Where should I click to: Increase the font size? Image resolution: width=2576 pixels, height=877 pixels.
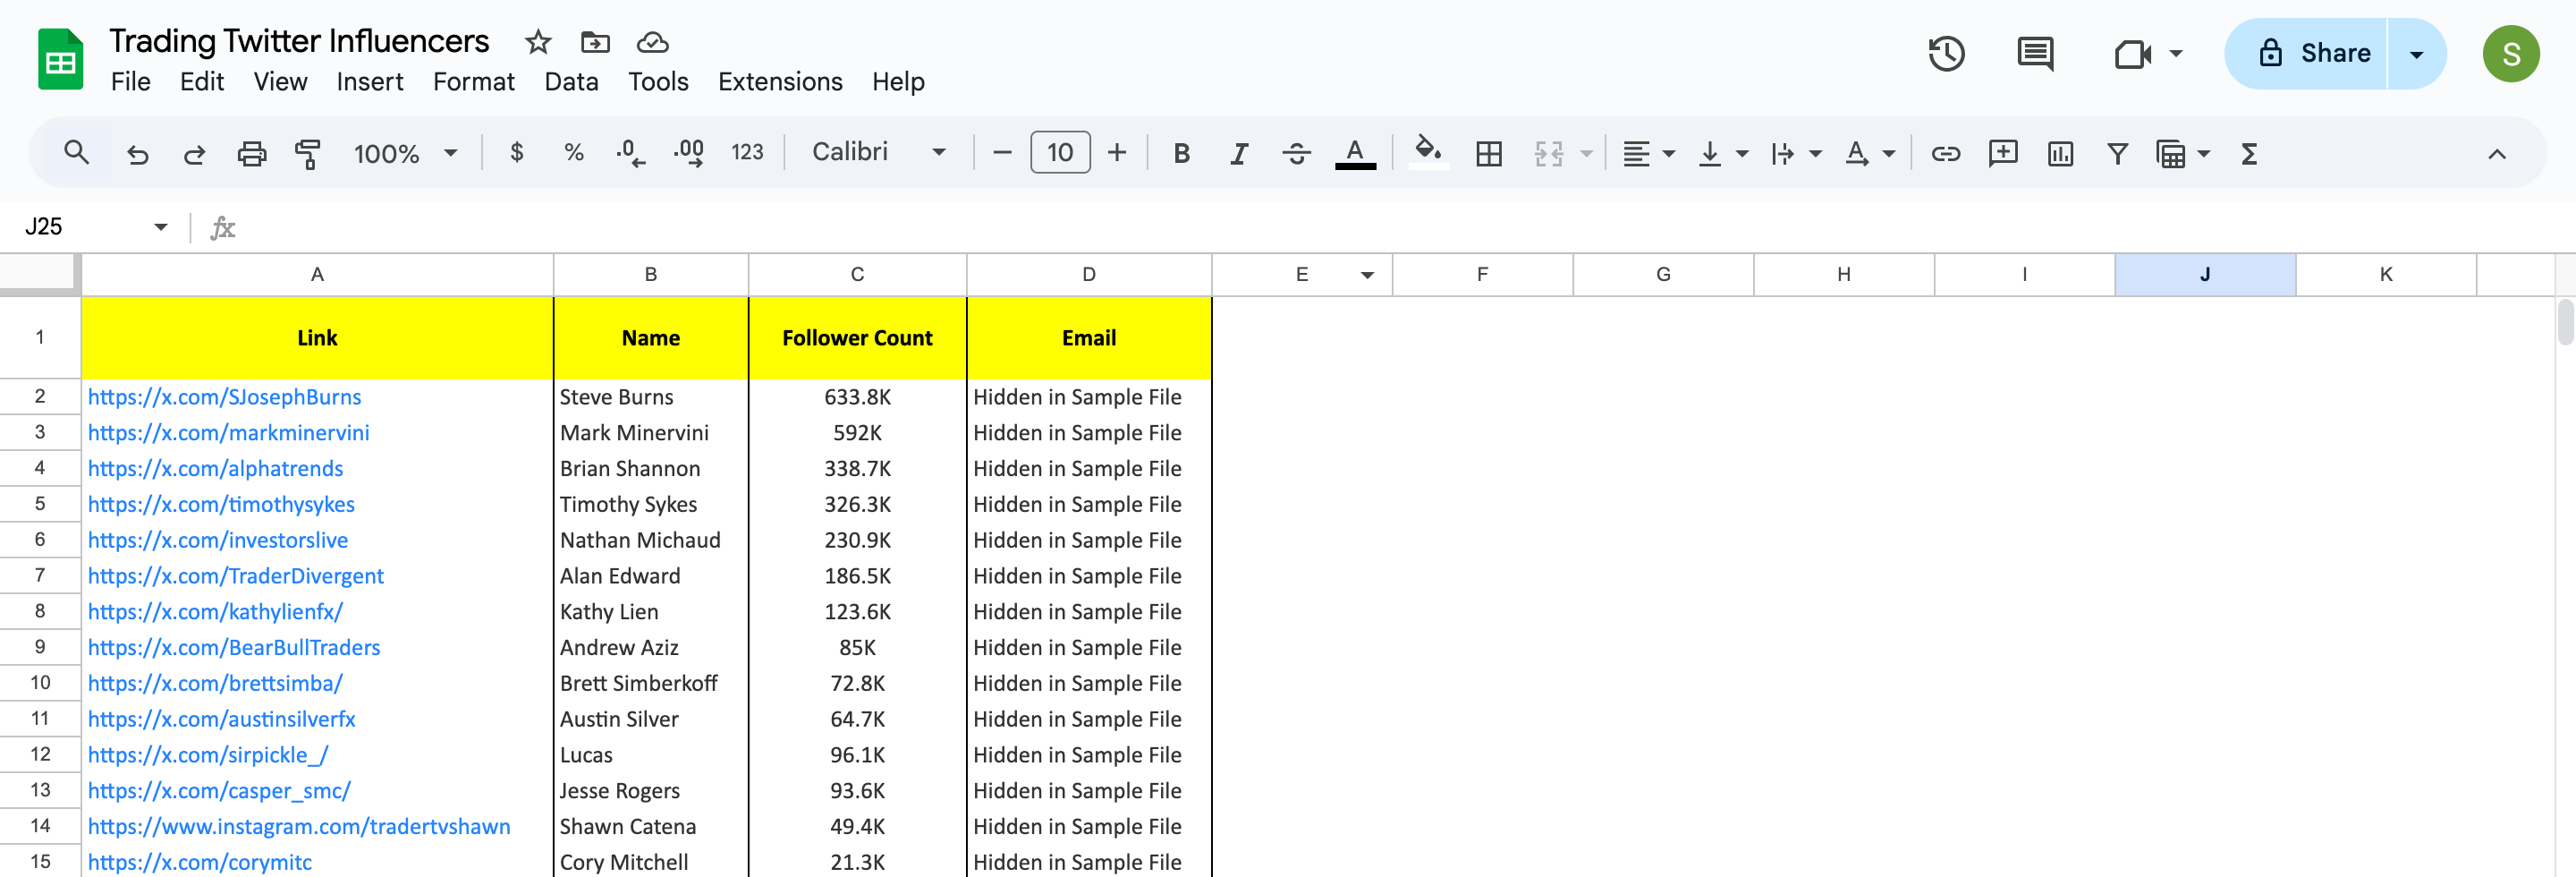point(1117,152)
